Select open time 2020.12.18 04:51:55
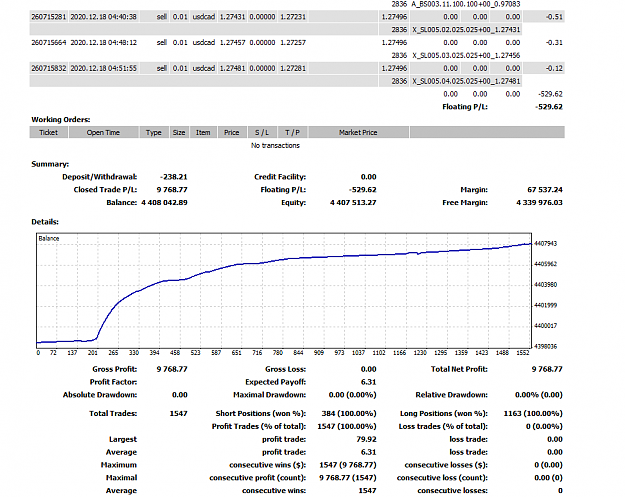This screenshot has height=497, width=625. 104,68
